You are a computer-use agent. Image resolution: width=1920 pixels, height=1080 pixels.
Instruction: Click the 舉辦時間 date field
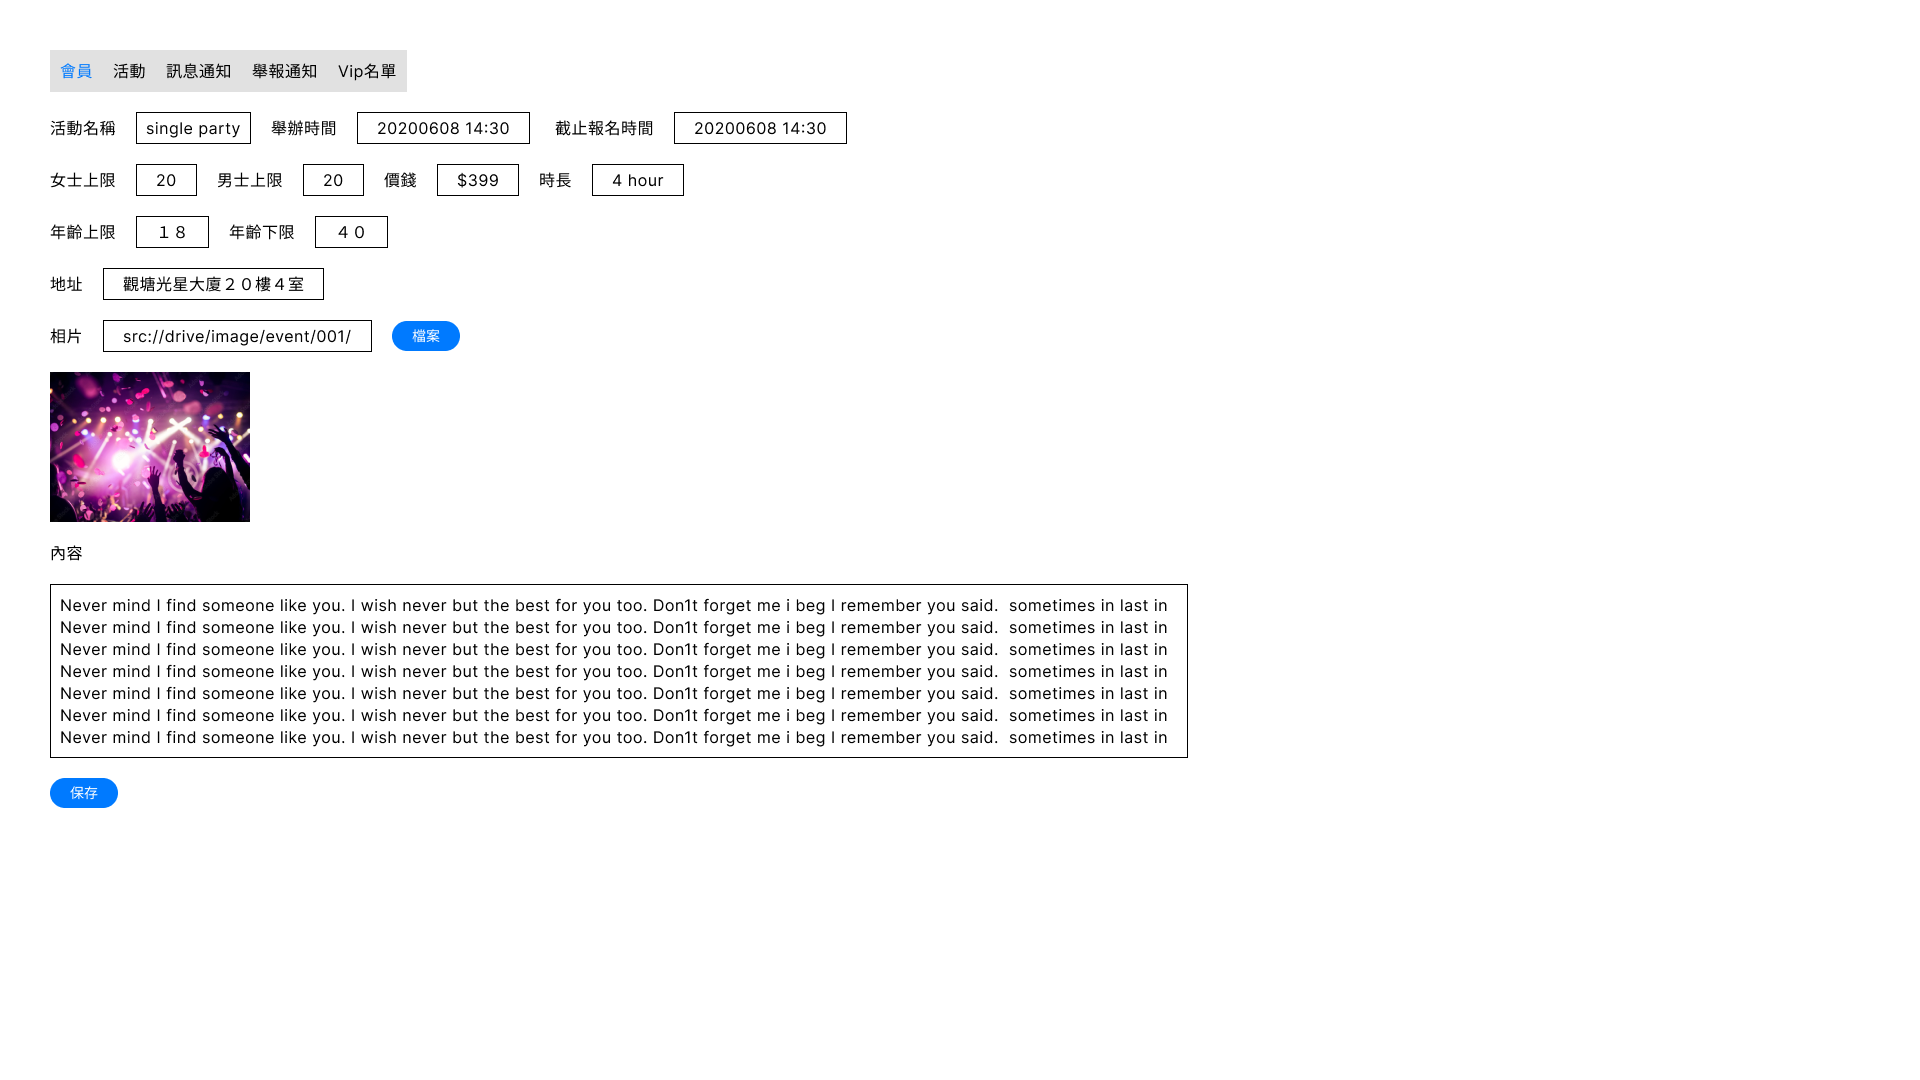[443, 128]
